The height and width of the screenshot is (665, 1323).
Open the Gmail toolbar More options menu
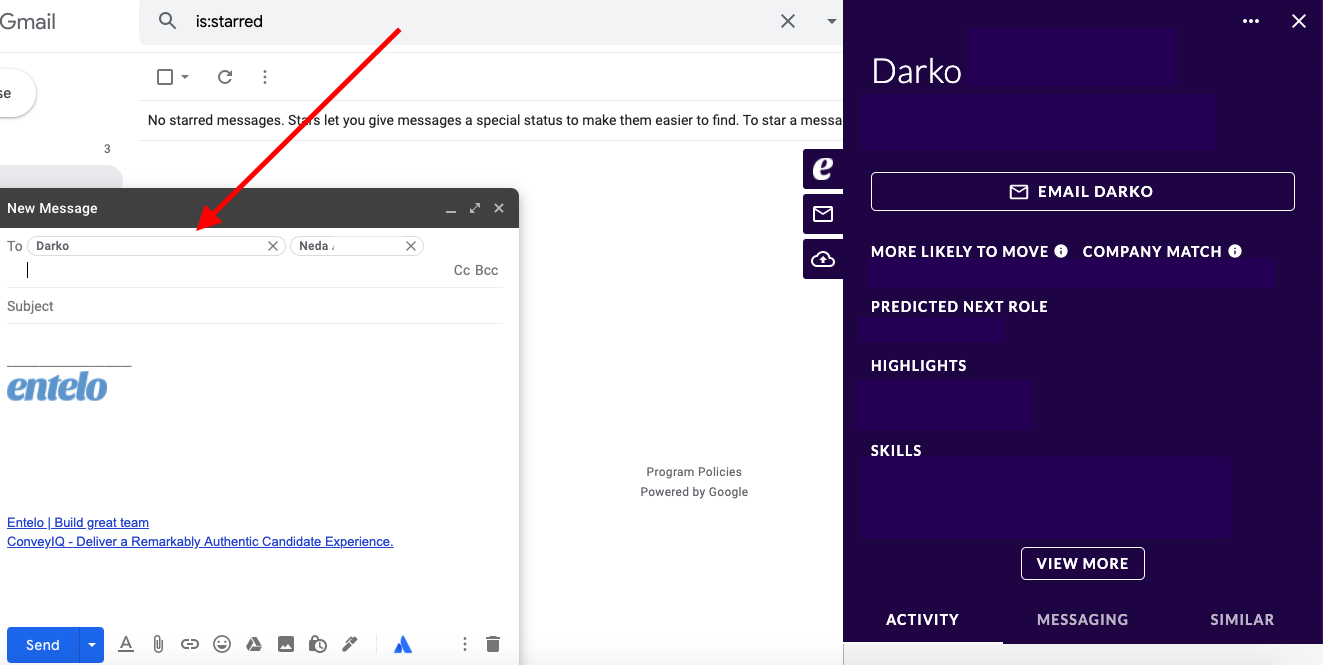point(265,77)
